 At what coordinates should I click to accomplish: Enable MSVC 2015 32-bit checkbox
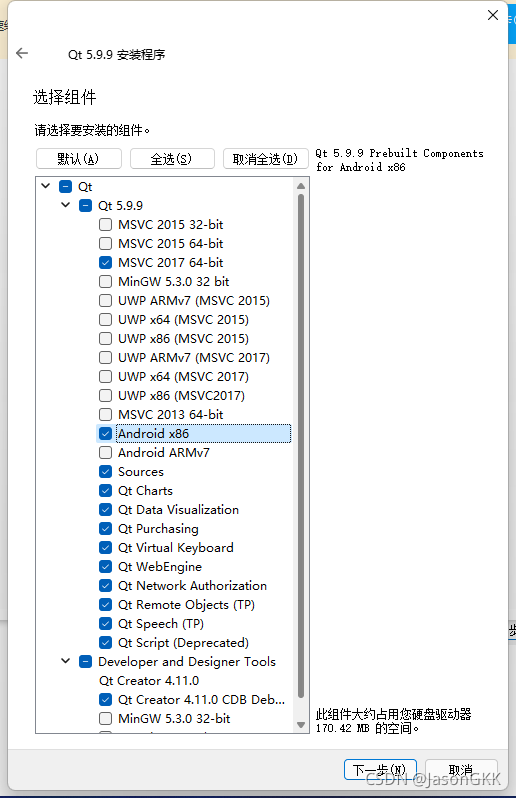coord(105,224)
